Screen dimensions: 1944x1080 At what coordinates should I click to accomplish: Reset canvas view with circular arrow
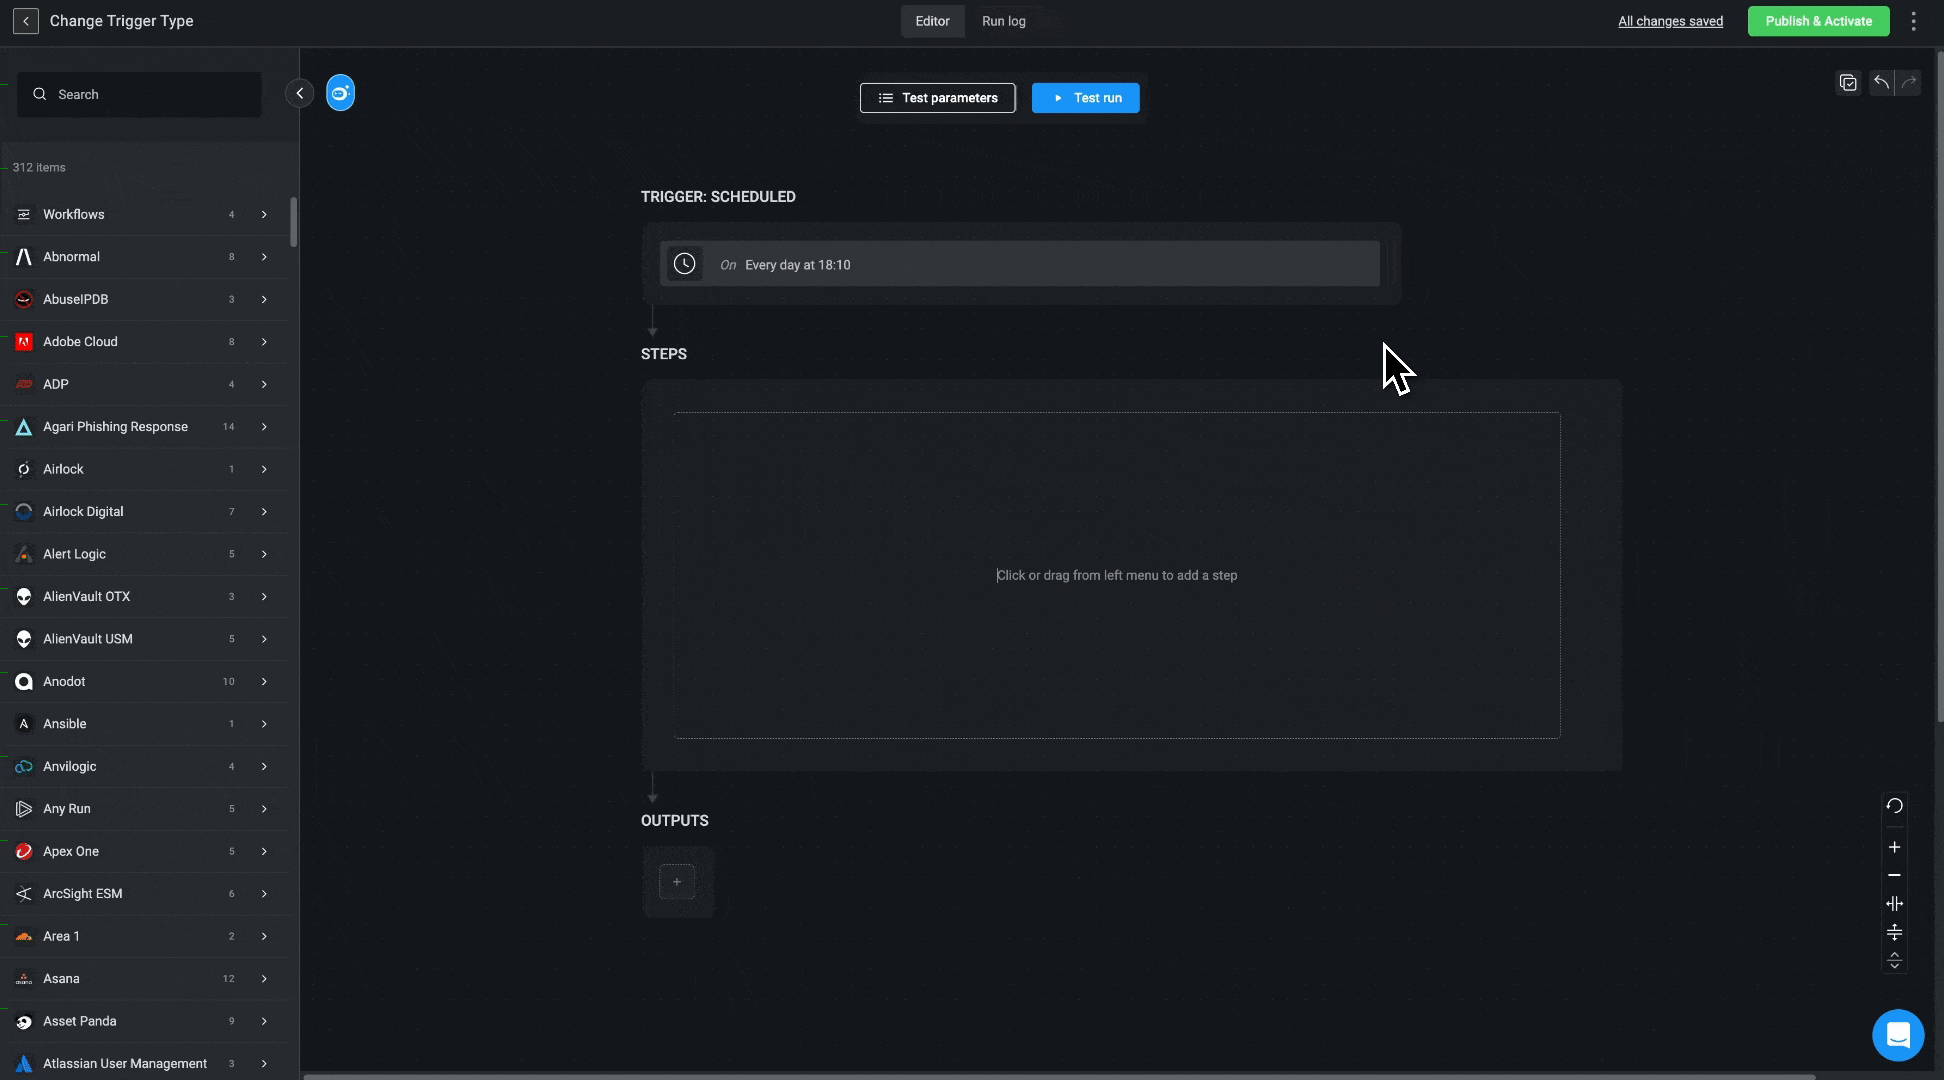click(1894, 806)
